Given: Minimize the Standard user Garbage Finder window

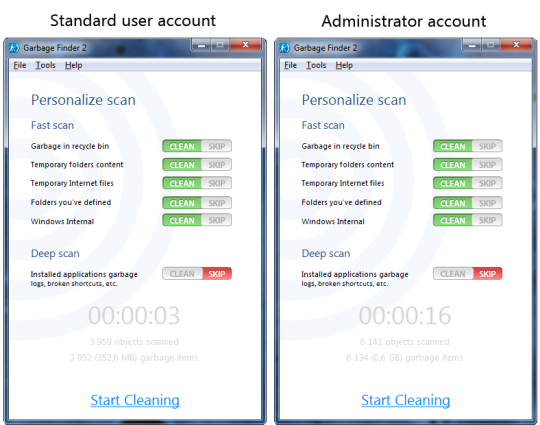Looking at the screenshot, I should [201, 45].
